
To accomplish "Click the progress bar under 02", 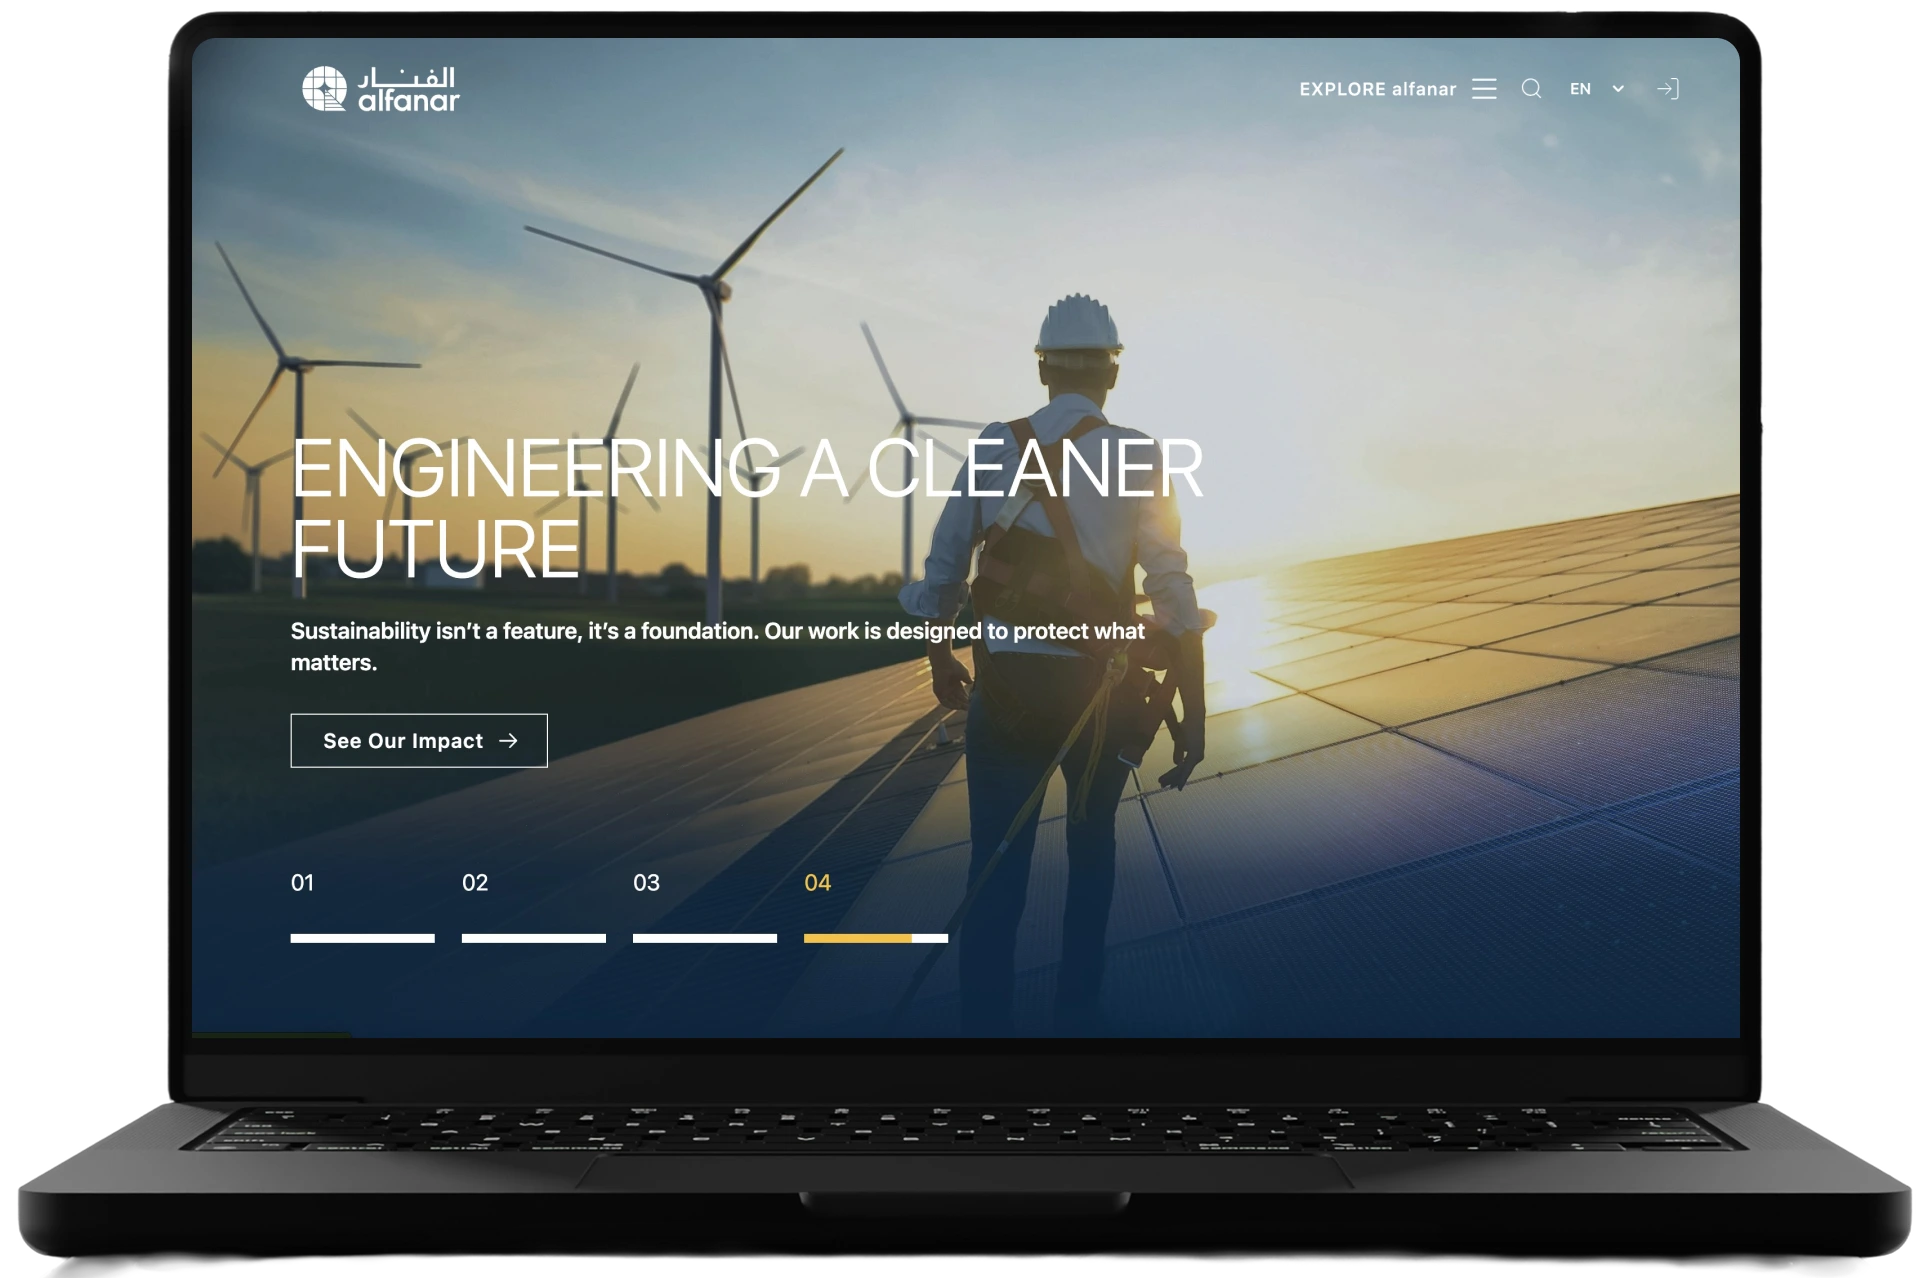I will click(x=534, y=938).
